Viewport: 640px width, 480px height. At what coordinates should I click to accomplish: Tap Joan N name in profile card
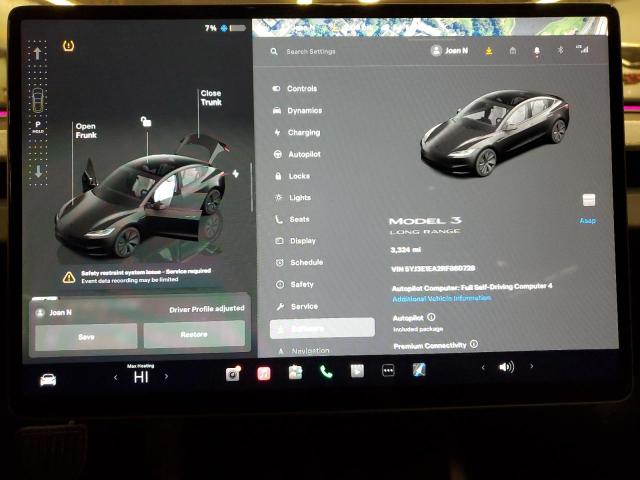pos(60,313)
